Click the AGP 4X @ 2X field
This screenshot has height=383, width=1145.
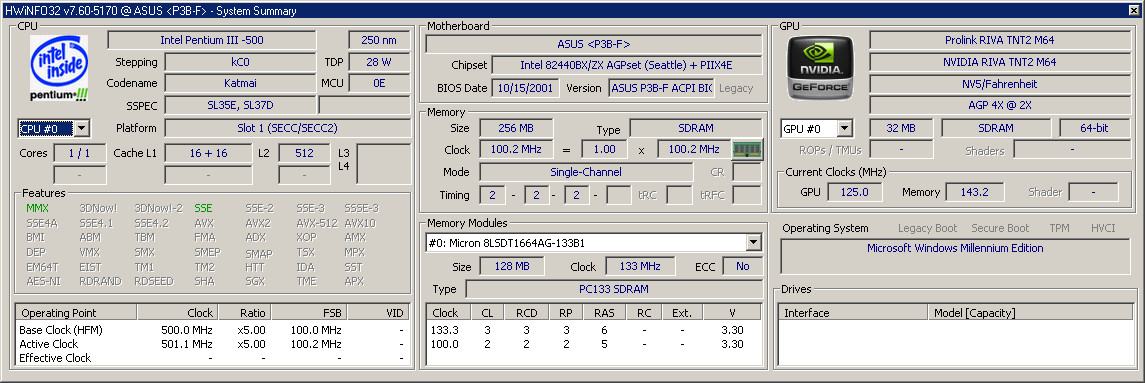1000,105
